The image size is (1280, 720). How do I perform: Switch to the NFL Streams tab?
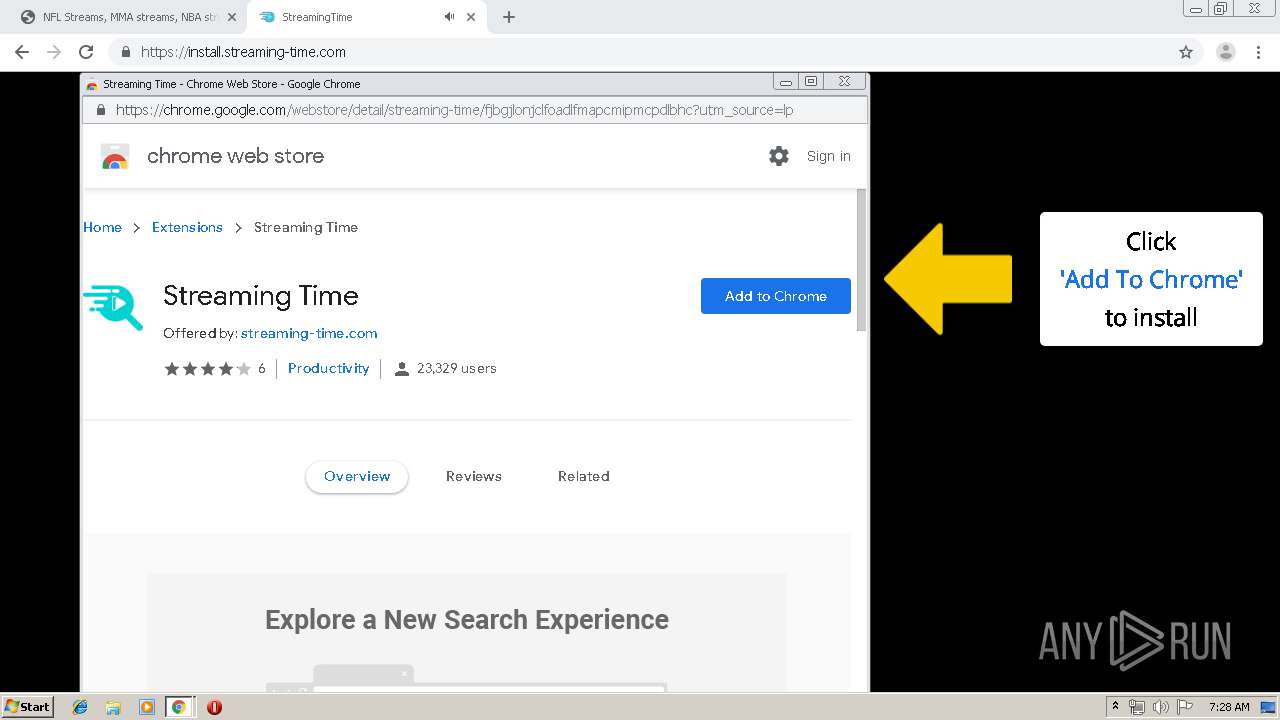(x=125, y=17)
